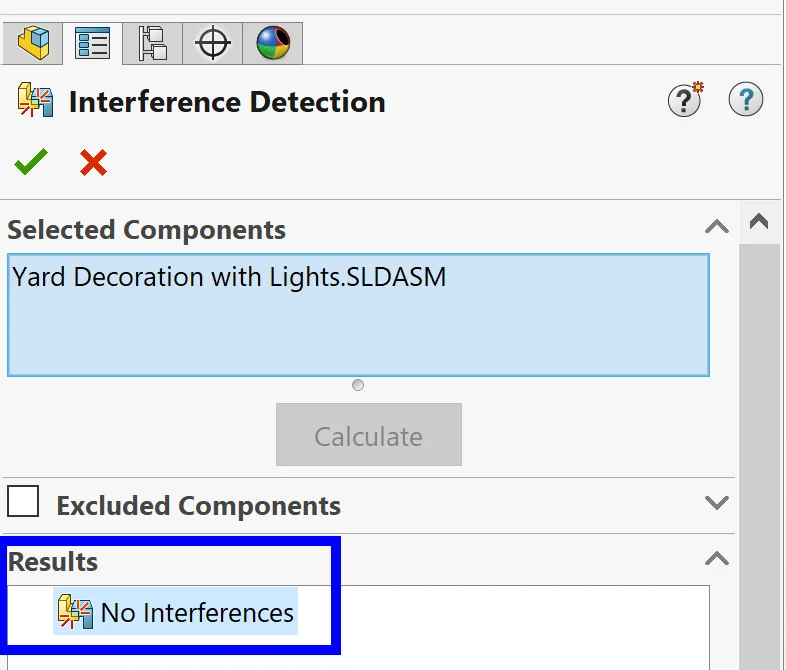Expand the Excluded Components section
Viewport: 786px width, 670px height.
717,502
